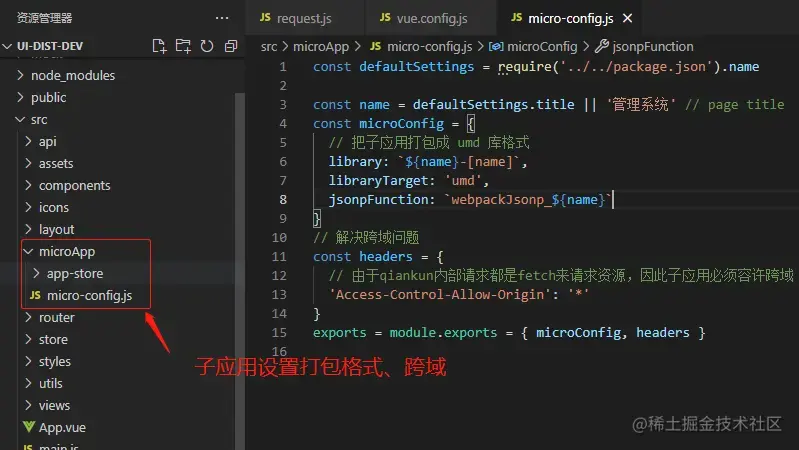Click 'microConfig' declaration on line 4
Screen dimensions: 799x450
[402, 124]
